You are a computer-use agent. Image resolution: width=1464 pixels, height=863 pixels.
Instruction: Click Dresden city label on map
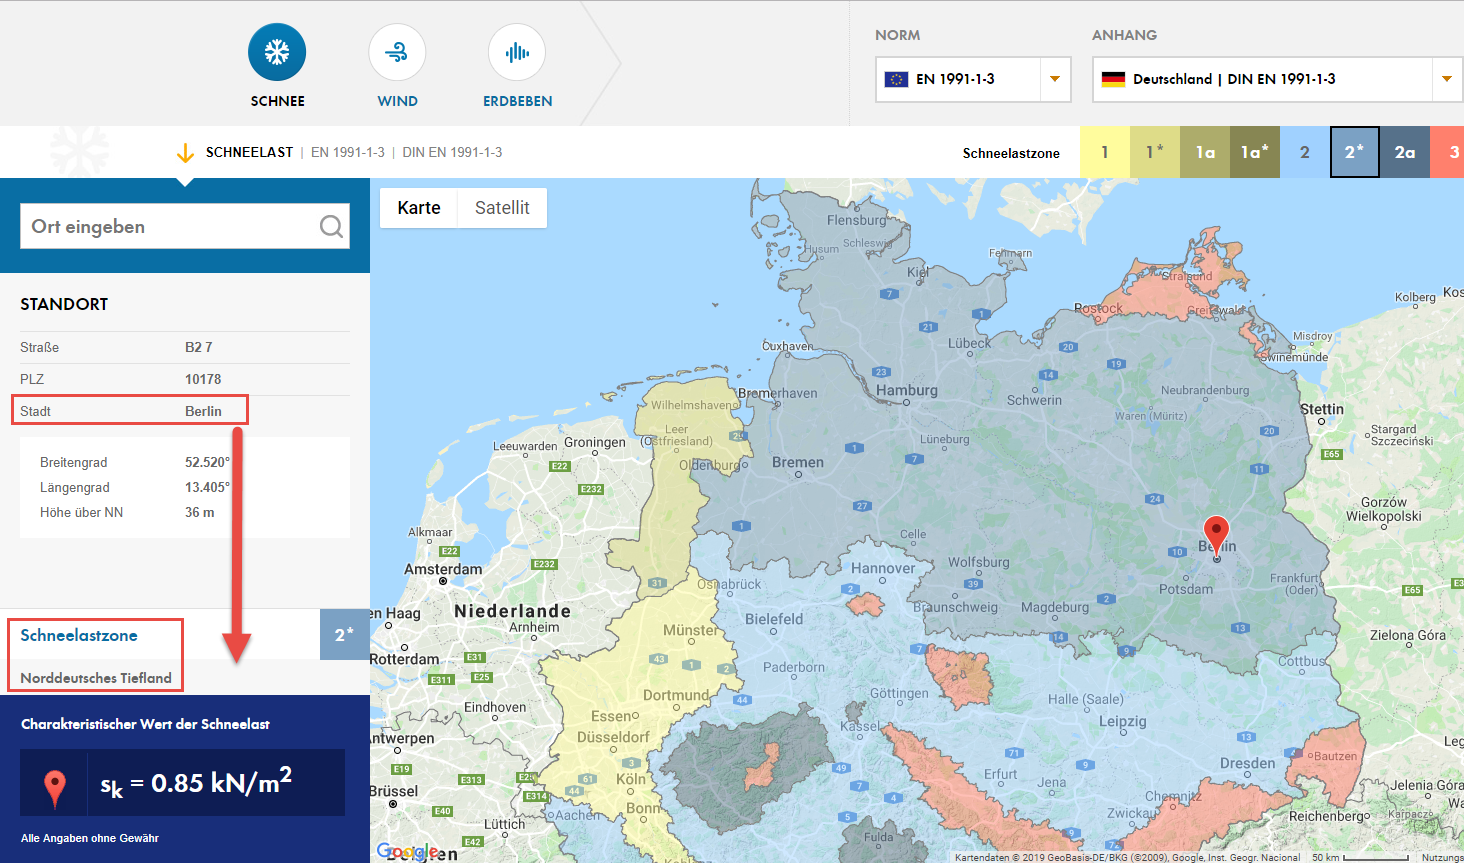click(x=1247, y=763)
